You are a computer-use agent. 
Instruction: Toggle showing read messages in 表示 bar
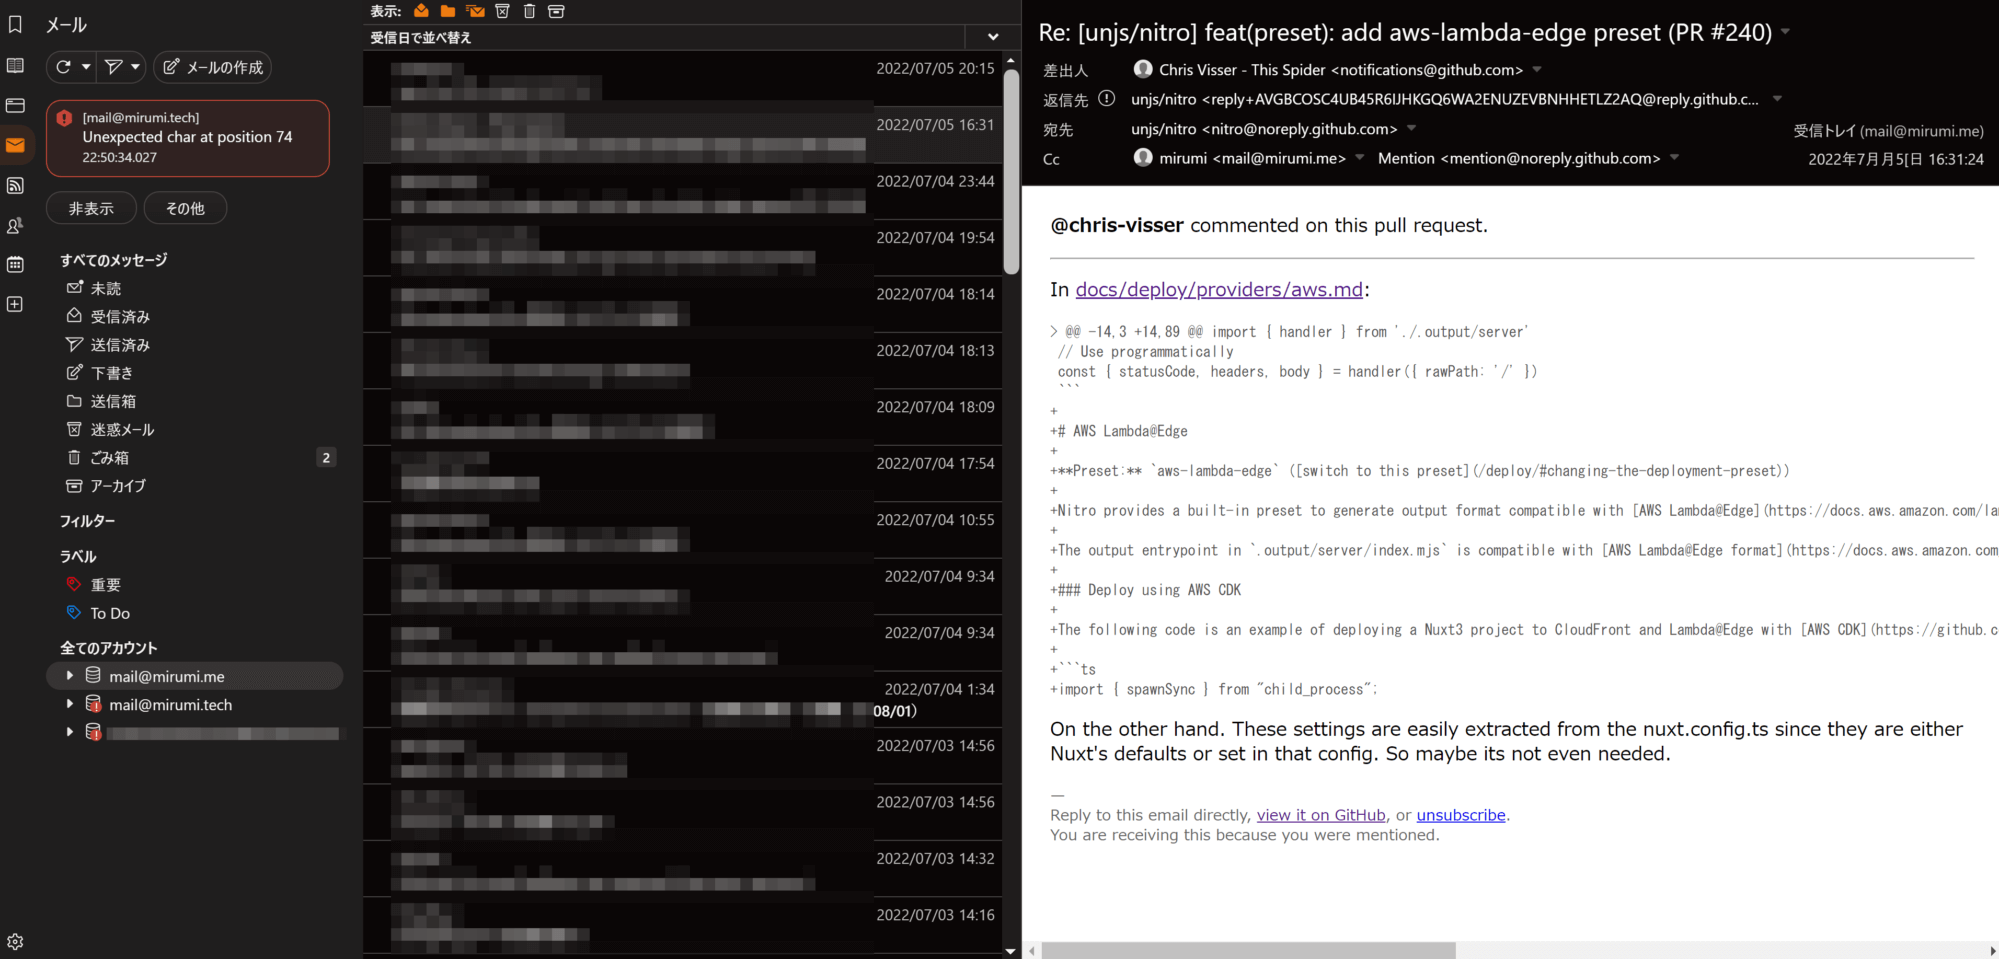click(x=421, y=11)
